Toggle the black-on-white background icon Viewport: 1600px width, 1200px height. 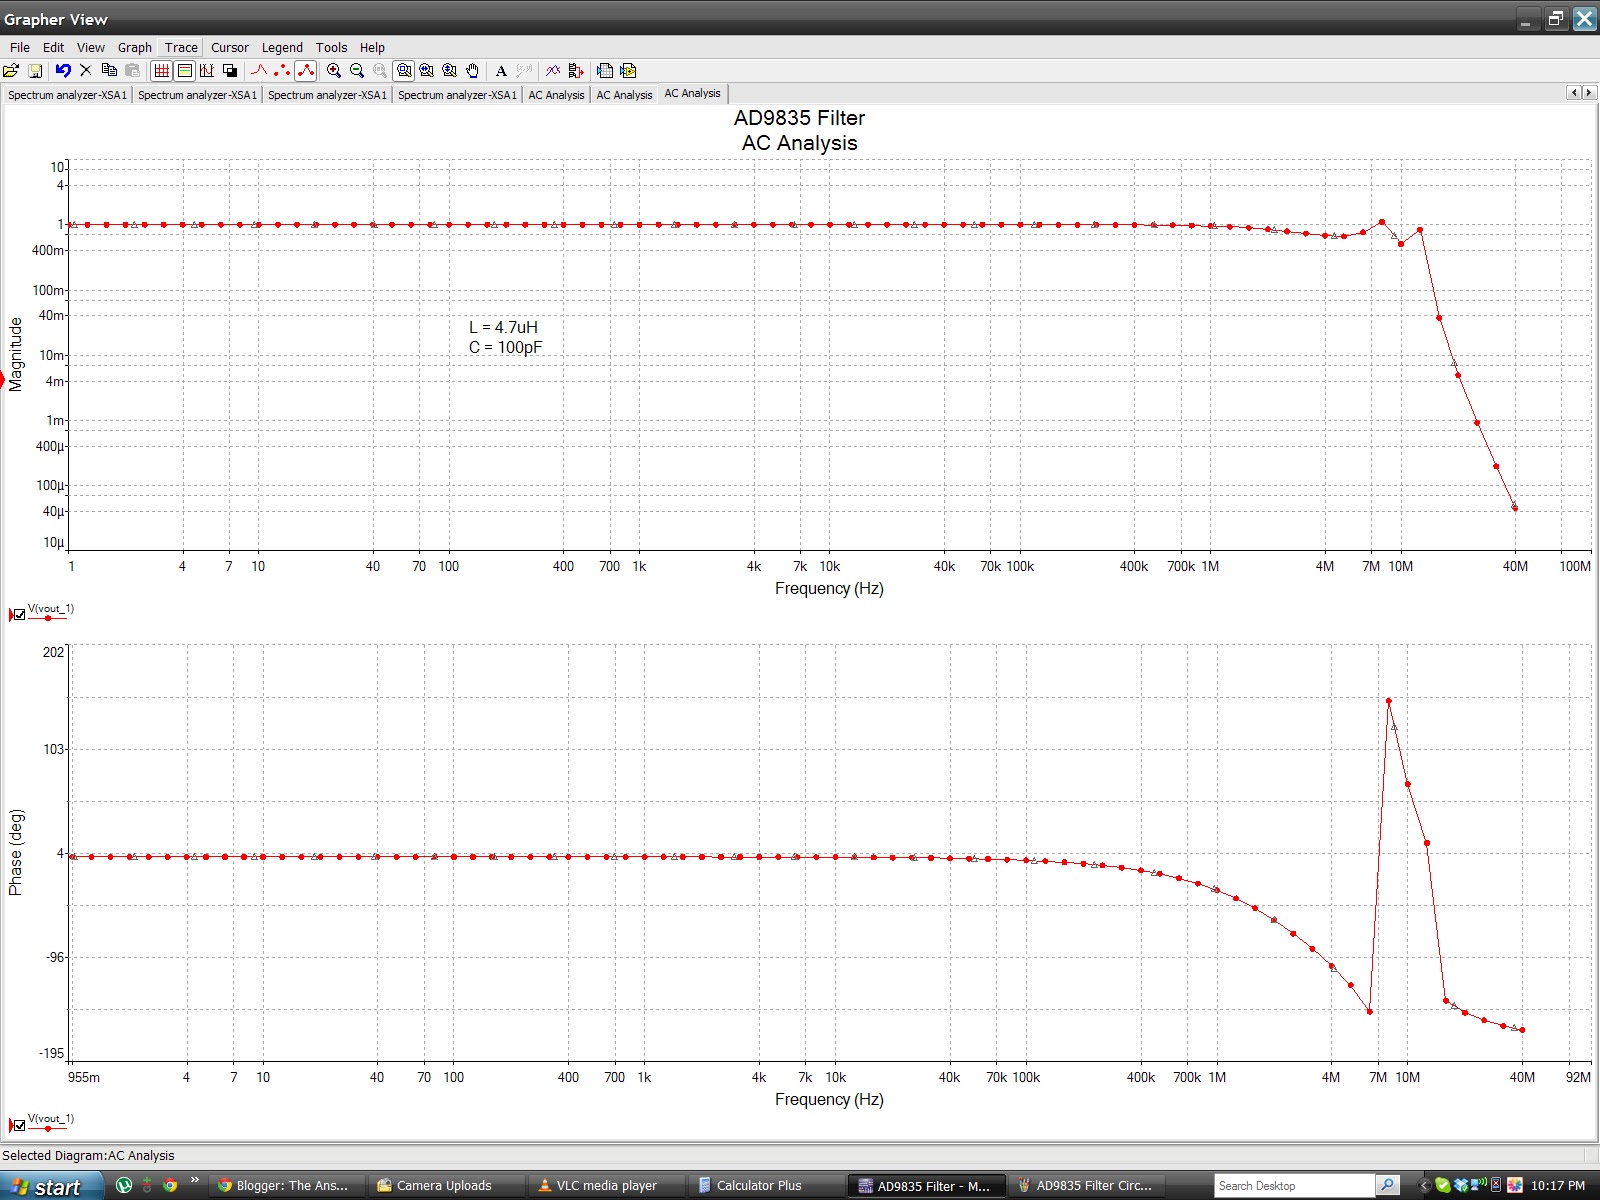point(230,70)
